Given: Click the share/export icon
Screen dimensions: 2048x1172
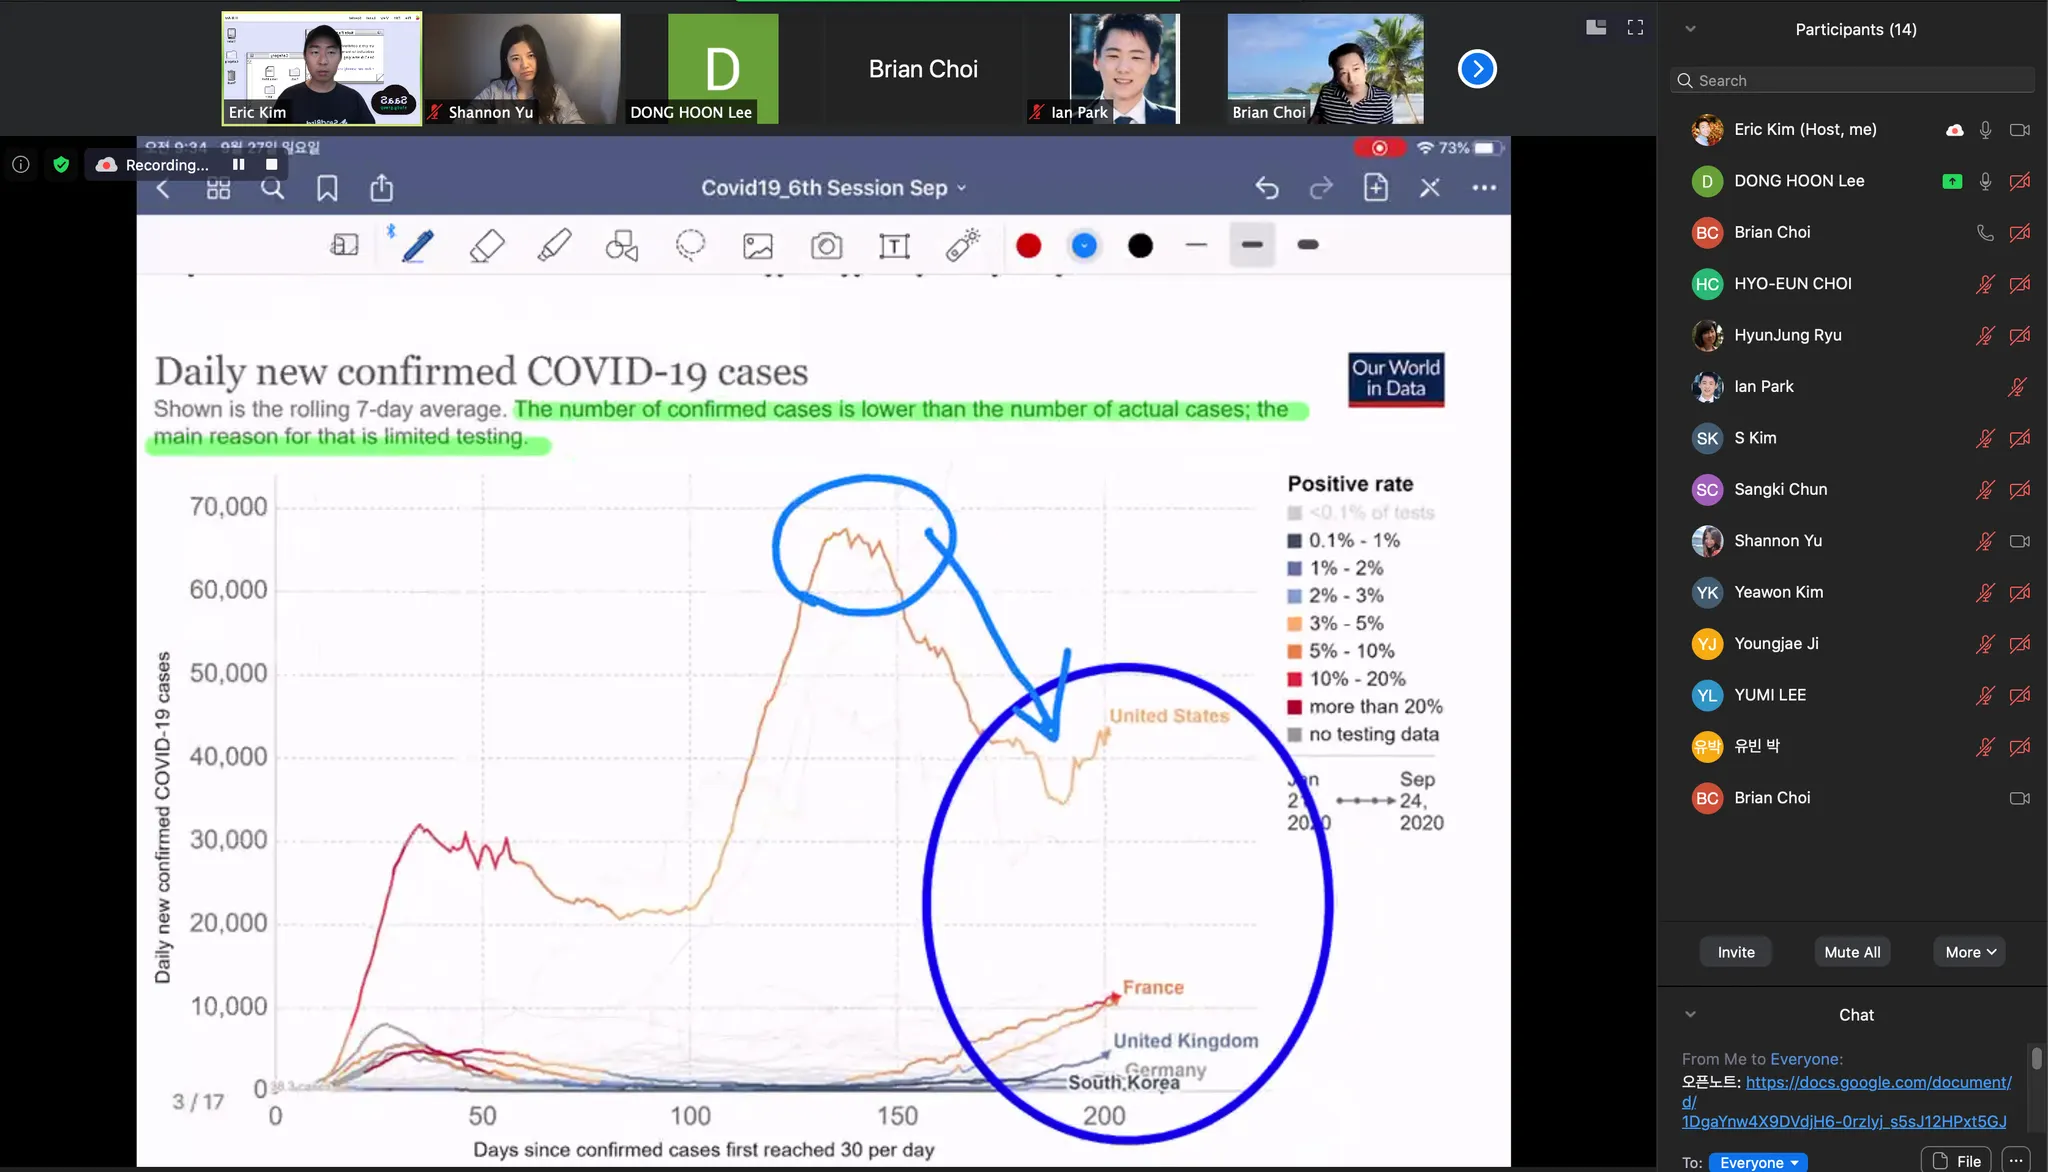Looking at the screenshot, I should coord(382,188).
